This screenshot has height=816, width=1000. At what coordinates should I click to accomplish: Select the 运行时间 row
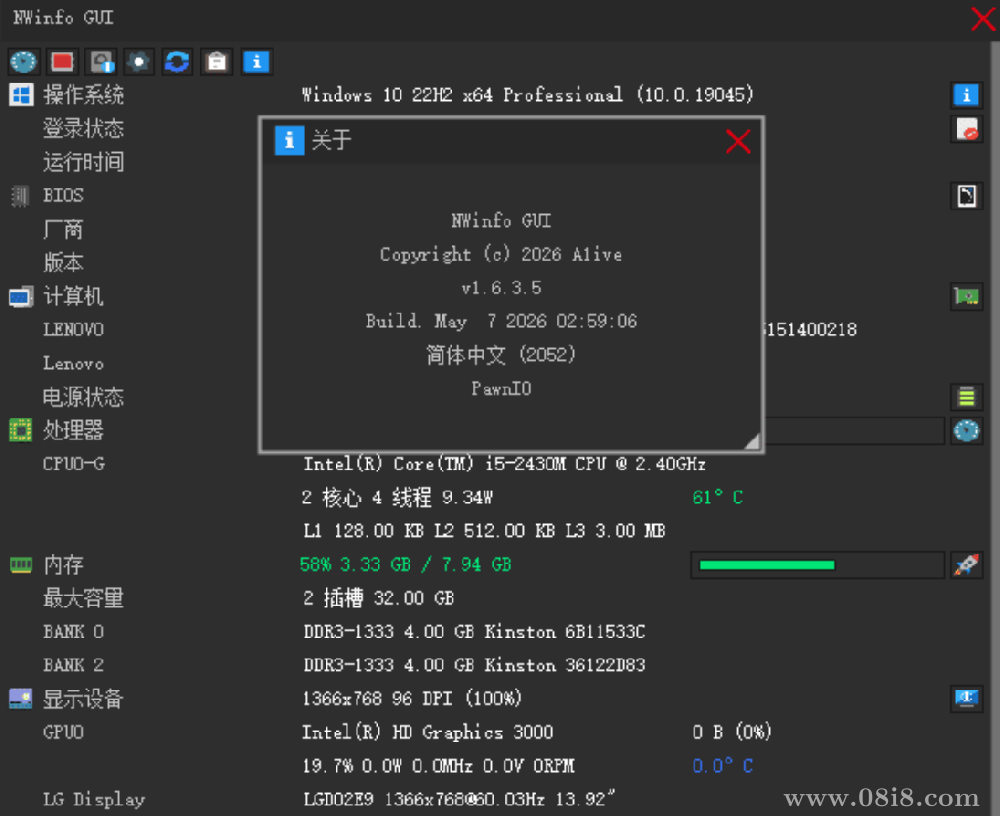tap(84, 162)
